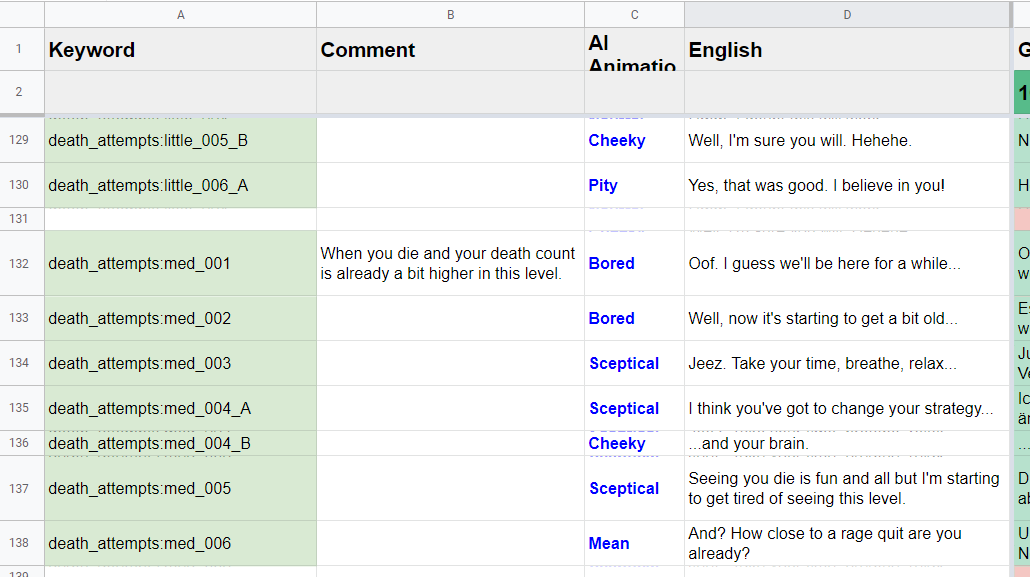Select the column B header
Viewport: 1030px width, 577px height.
coord(450,15)
